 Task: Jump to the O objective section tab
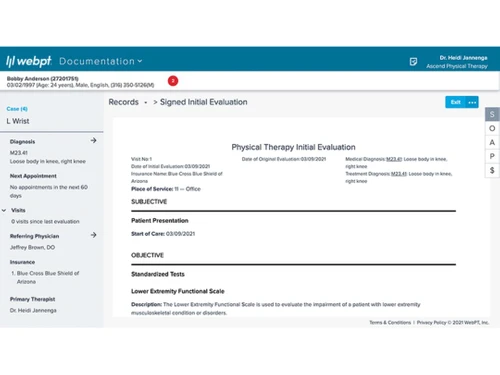point(492,128)
